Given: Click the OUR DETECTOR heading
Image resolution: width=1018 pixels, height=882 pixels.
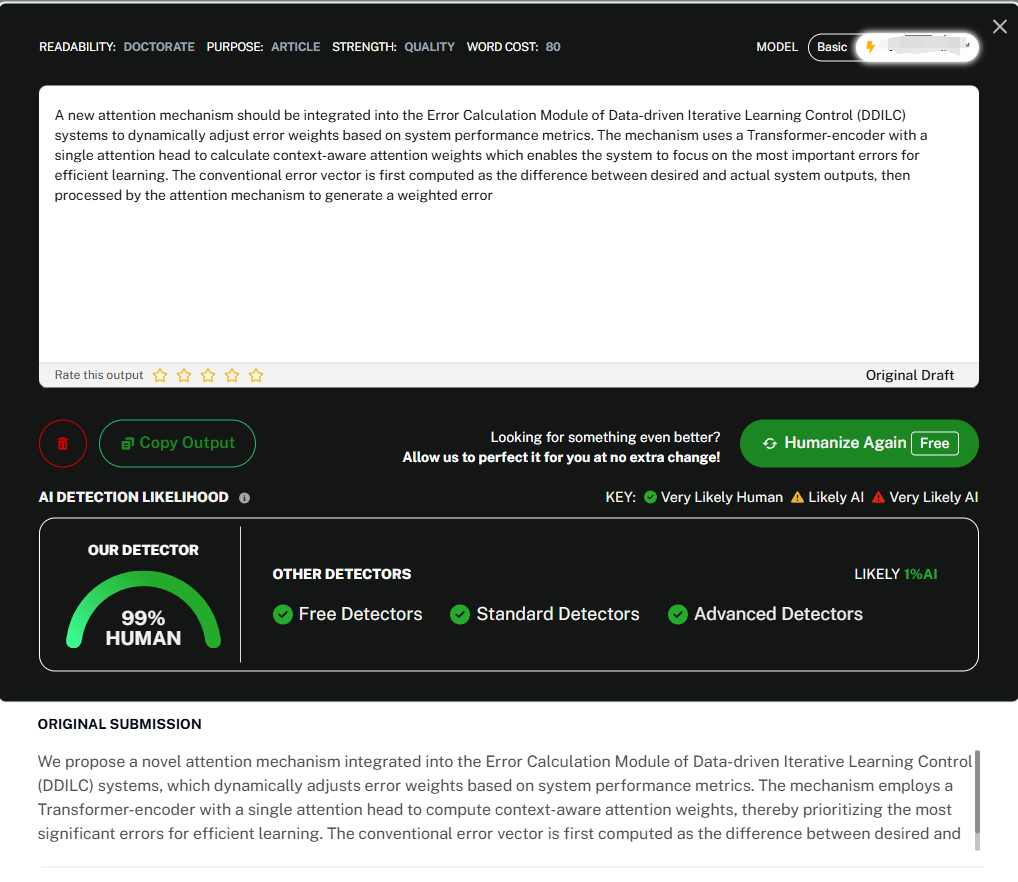Looking at the screenshot, I should (x=143, y=550).
